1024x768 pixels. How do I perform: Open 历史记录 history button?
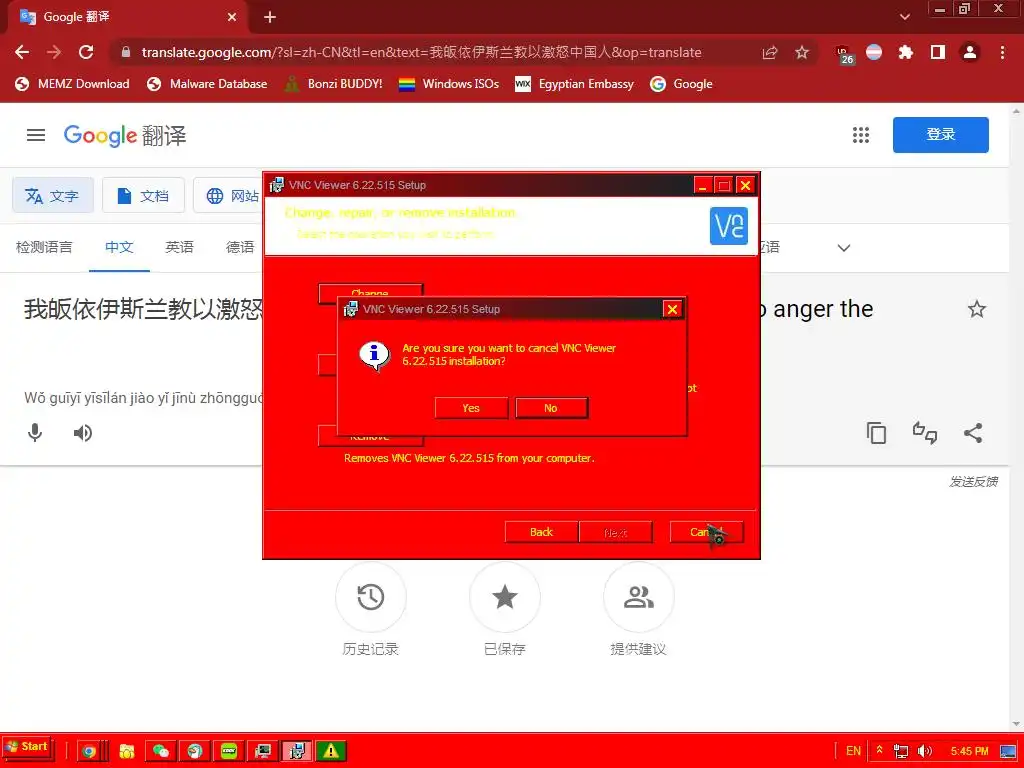pyautogui.click(x=370, y=597)
